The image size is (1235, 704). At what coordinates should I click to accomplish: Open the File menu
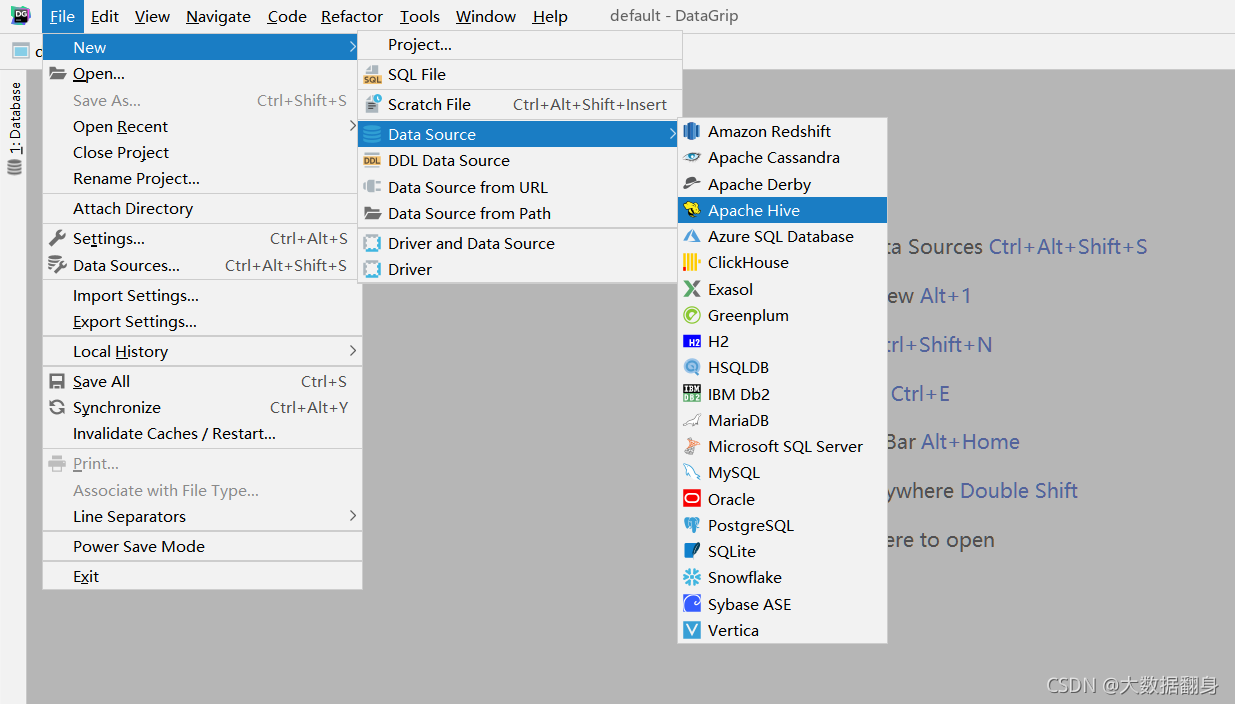pos(62,16)
